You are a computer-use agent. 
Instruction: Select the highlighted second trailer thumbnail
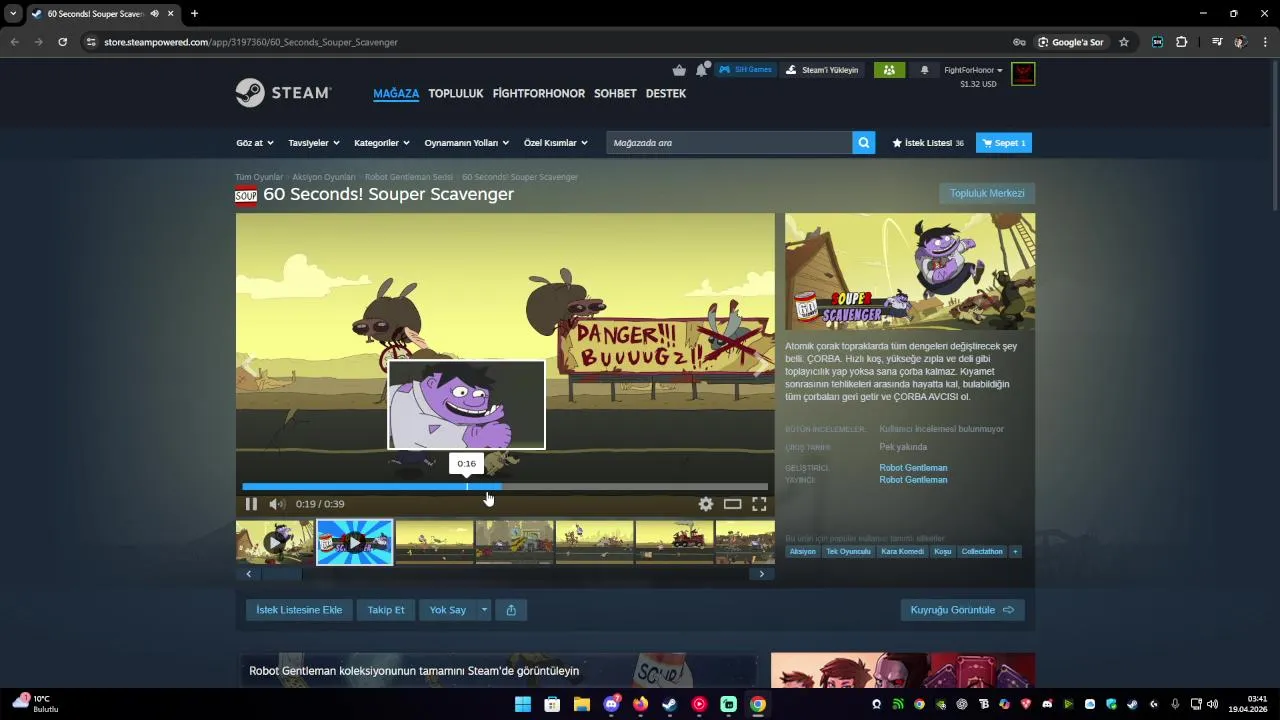[355, 543]
